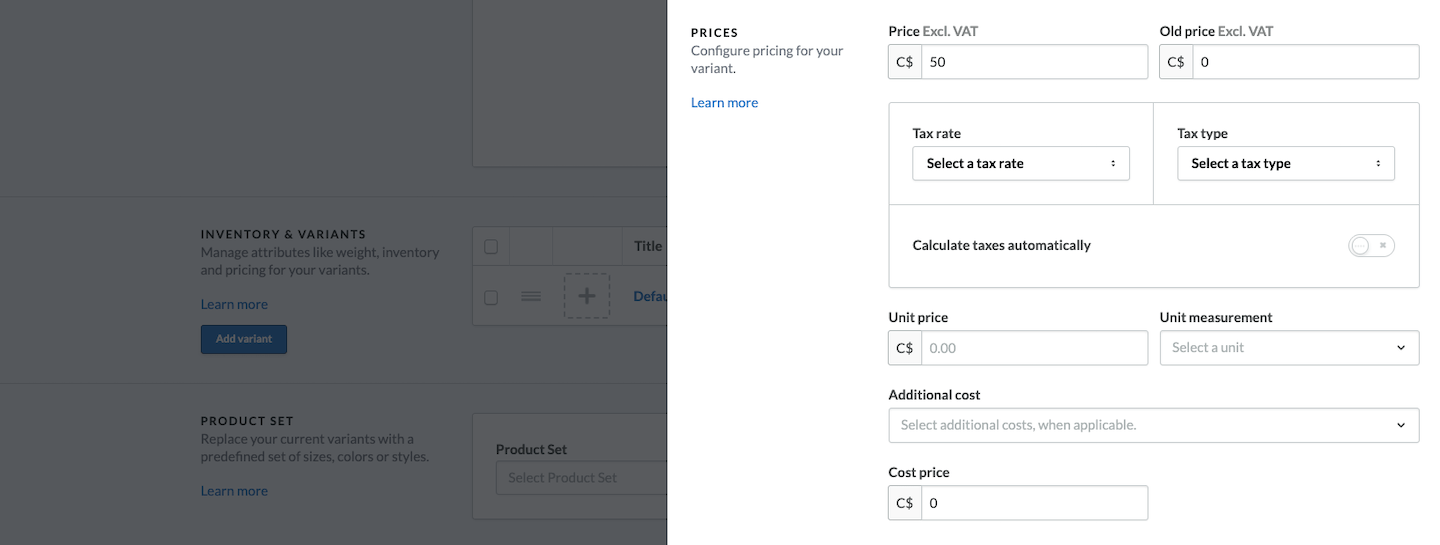Open Learn more link under Inventory & Variants
The width and height of the screenshot is (1440, 545).
coord(234,304)
